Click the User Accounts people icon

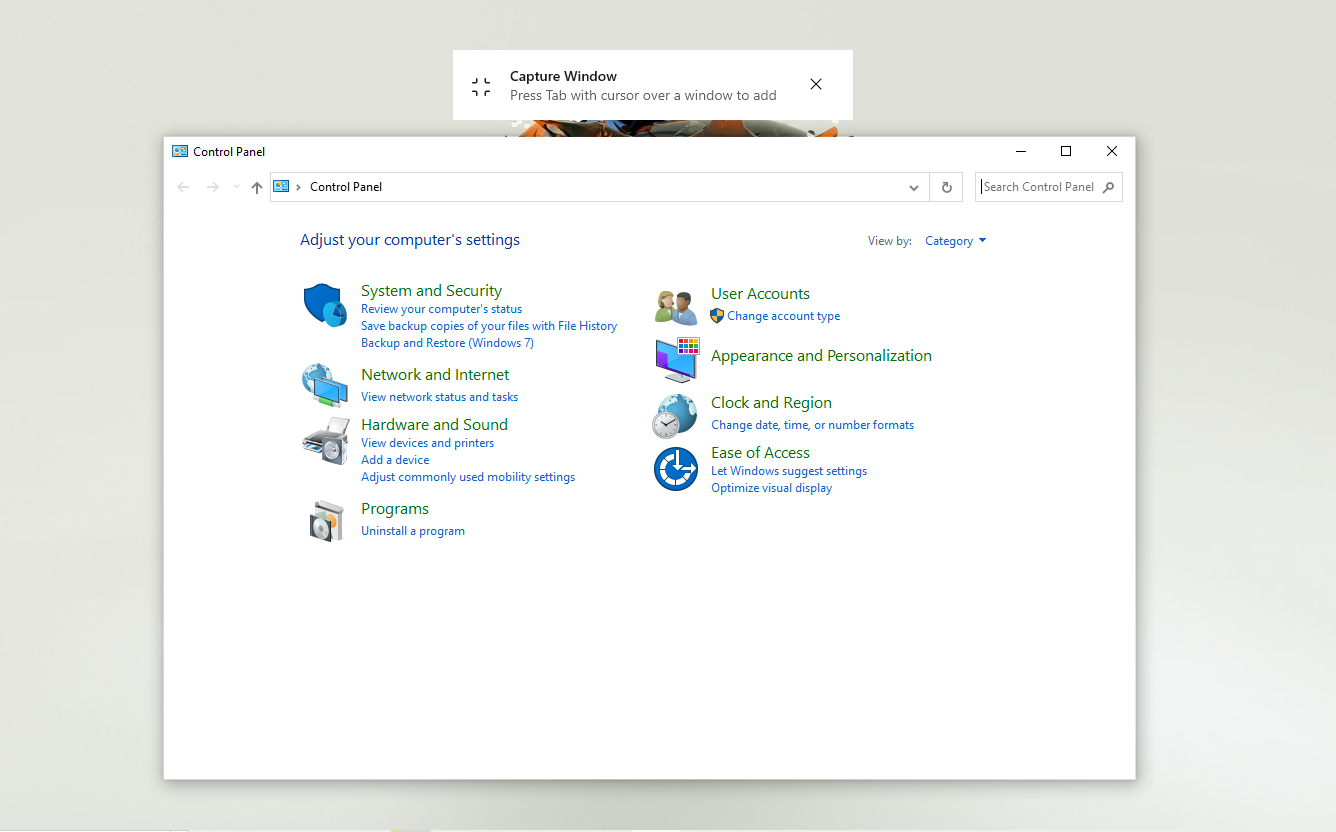(x=676, y=306)
